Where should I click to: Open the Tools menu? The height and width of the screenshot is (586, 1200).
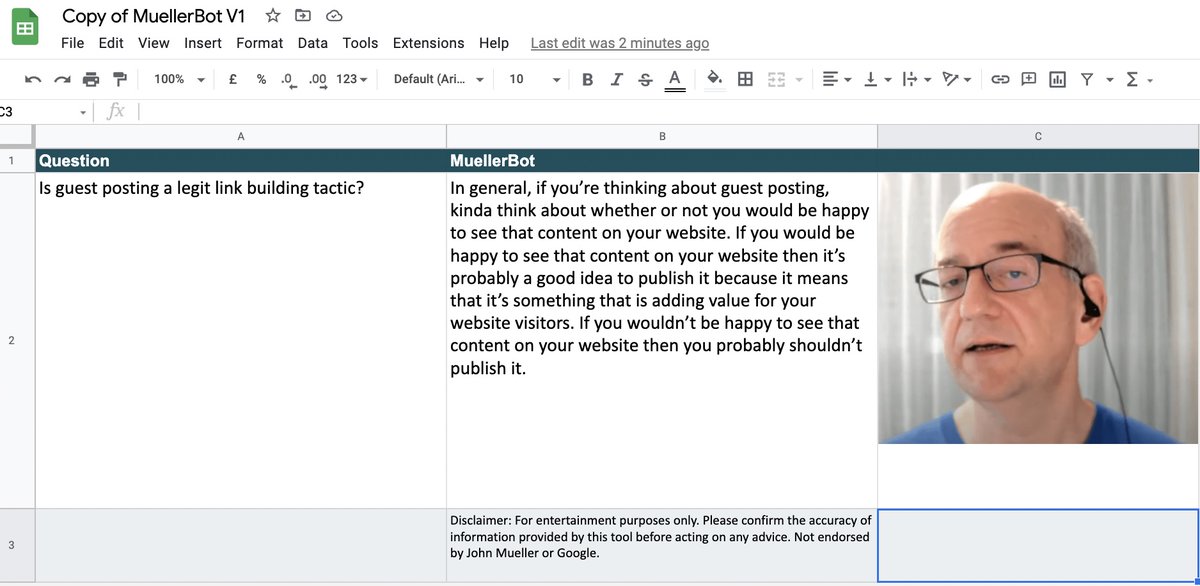pyautogui.click(x=360, y=43)
